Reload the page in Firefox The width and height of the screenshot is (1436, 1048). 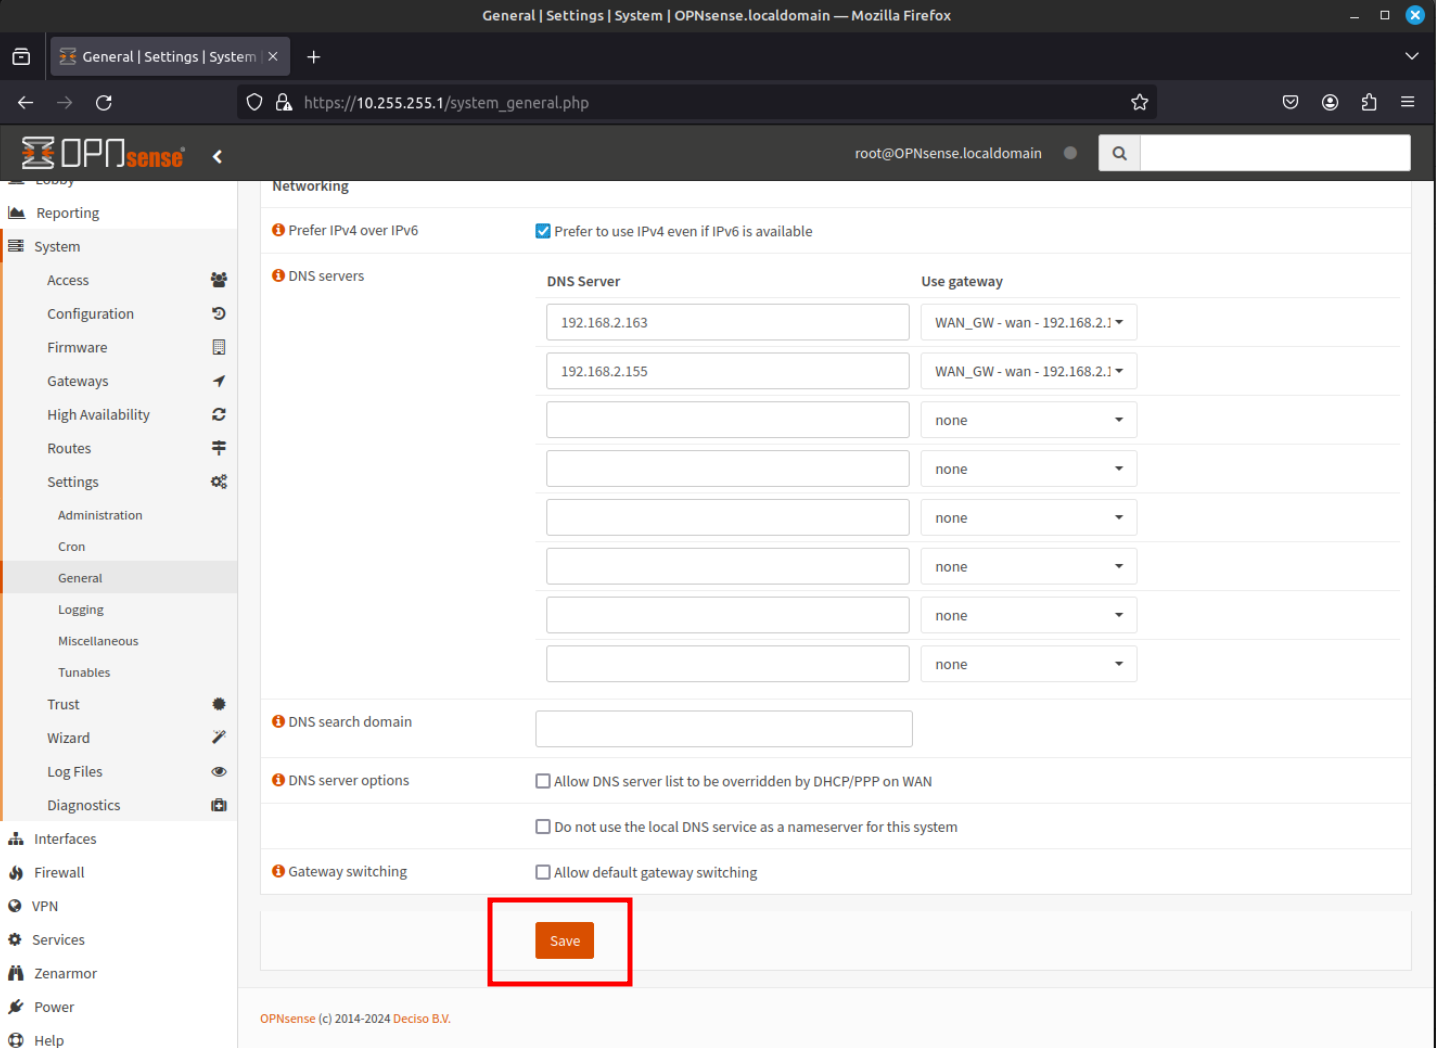[x=104, y=102]
